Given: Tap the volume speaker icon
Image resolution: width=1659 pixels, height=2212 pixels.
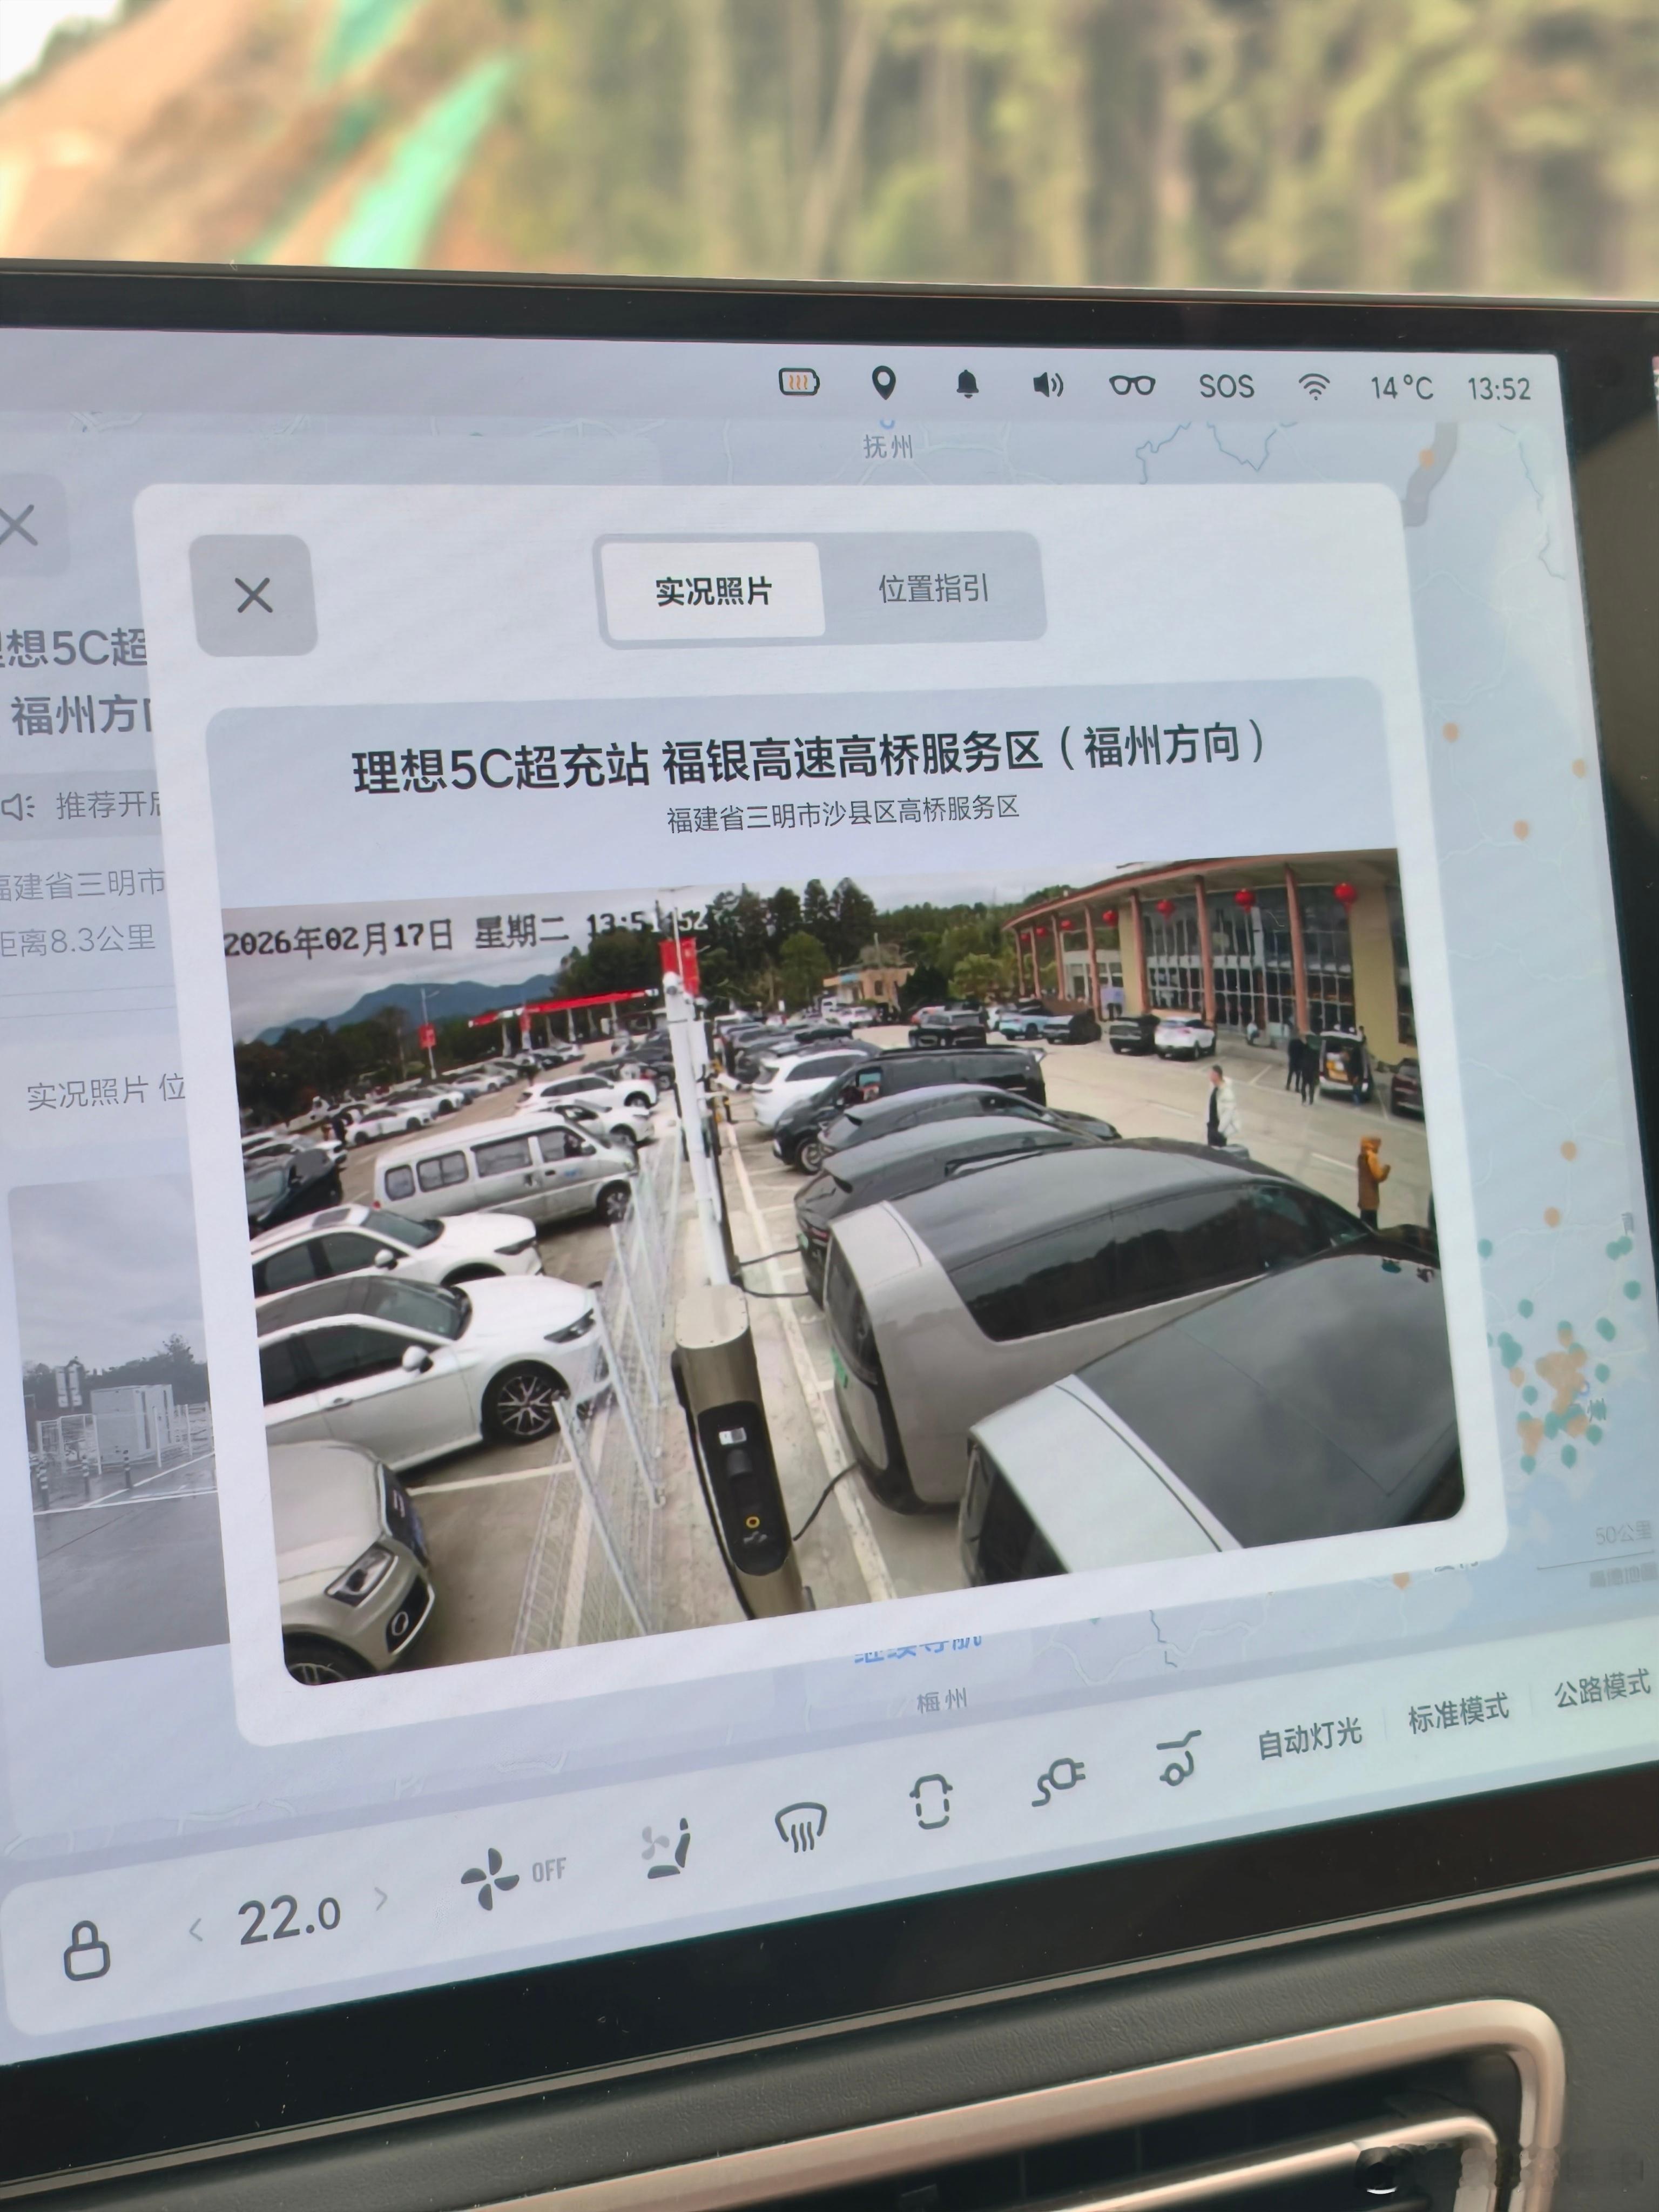Looking at the screenshot, I should pyautogui.click(x=1047, y=384).
